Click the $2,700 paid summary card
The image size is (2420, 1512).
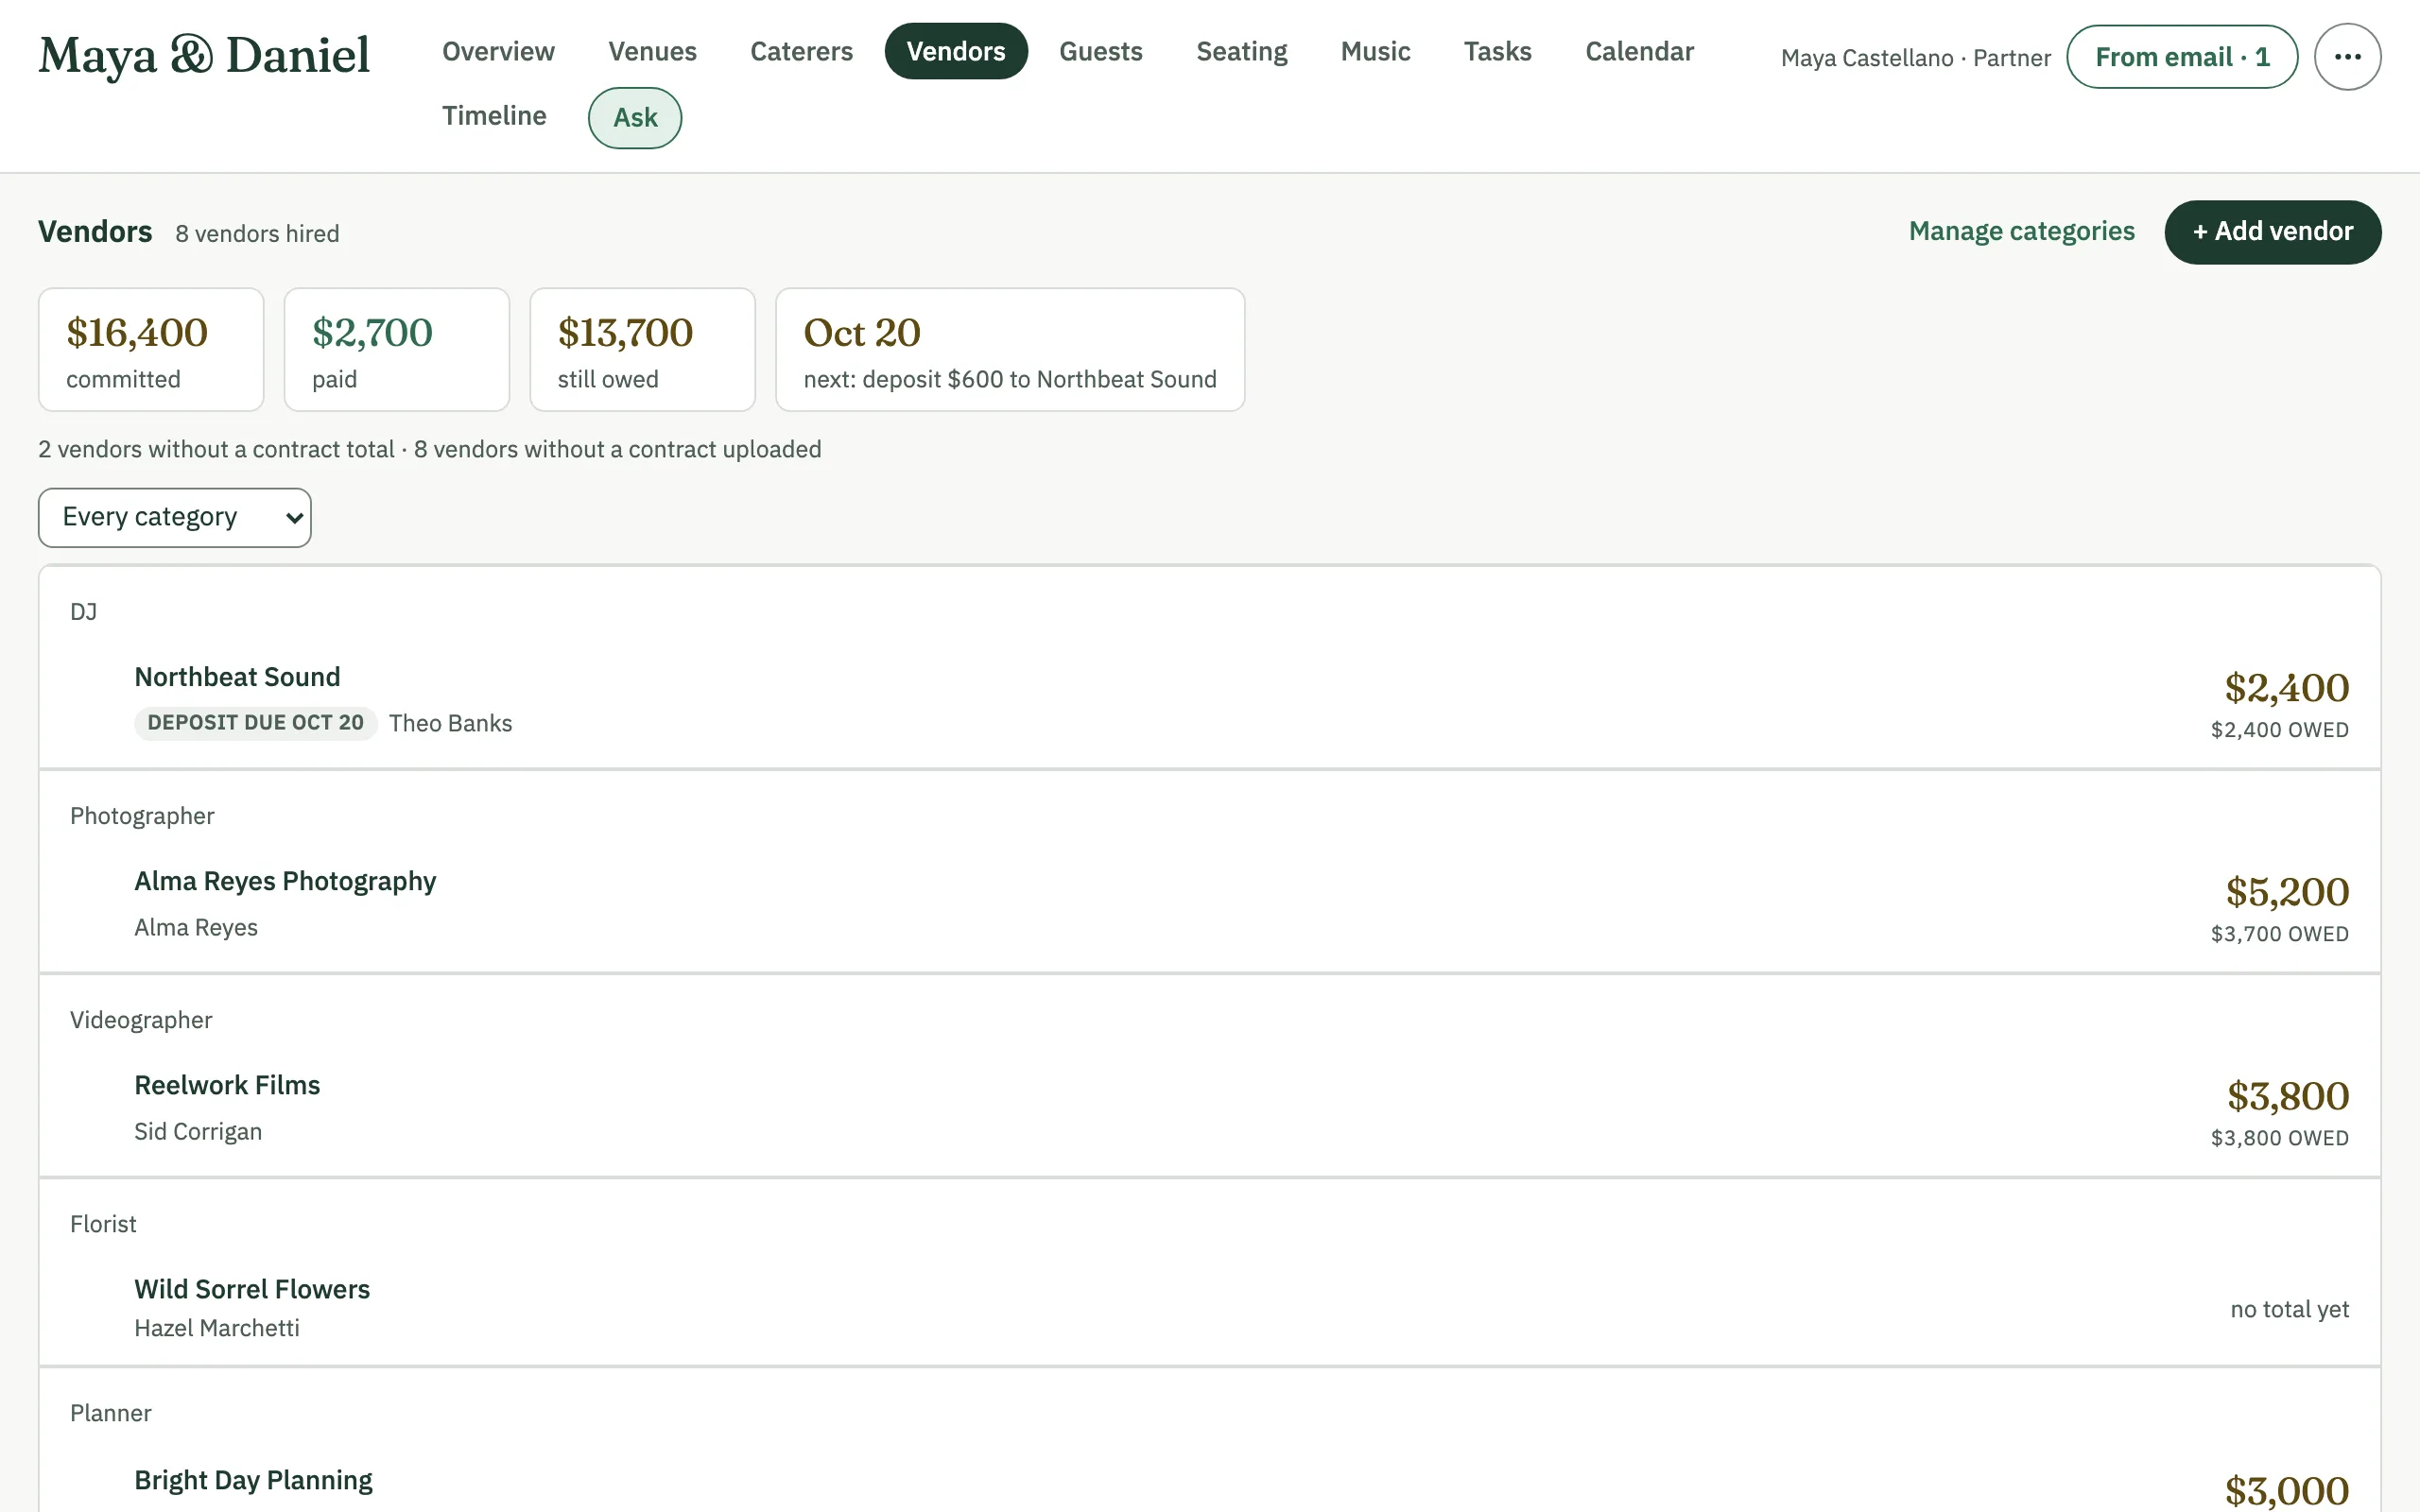[397, 350]
